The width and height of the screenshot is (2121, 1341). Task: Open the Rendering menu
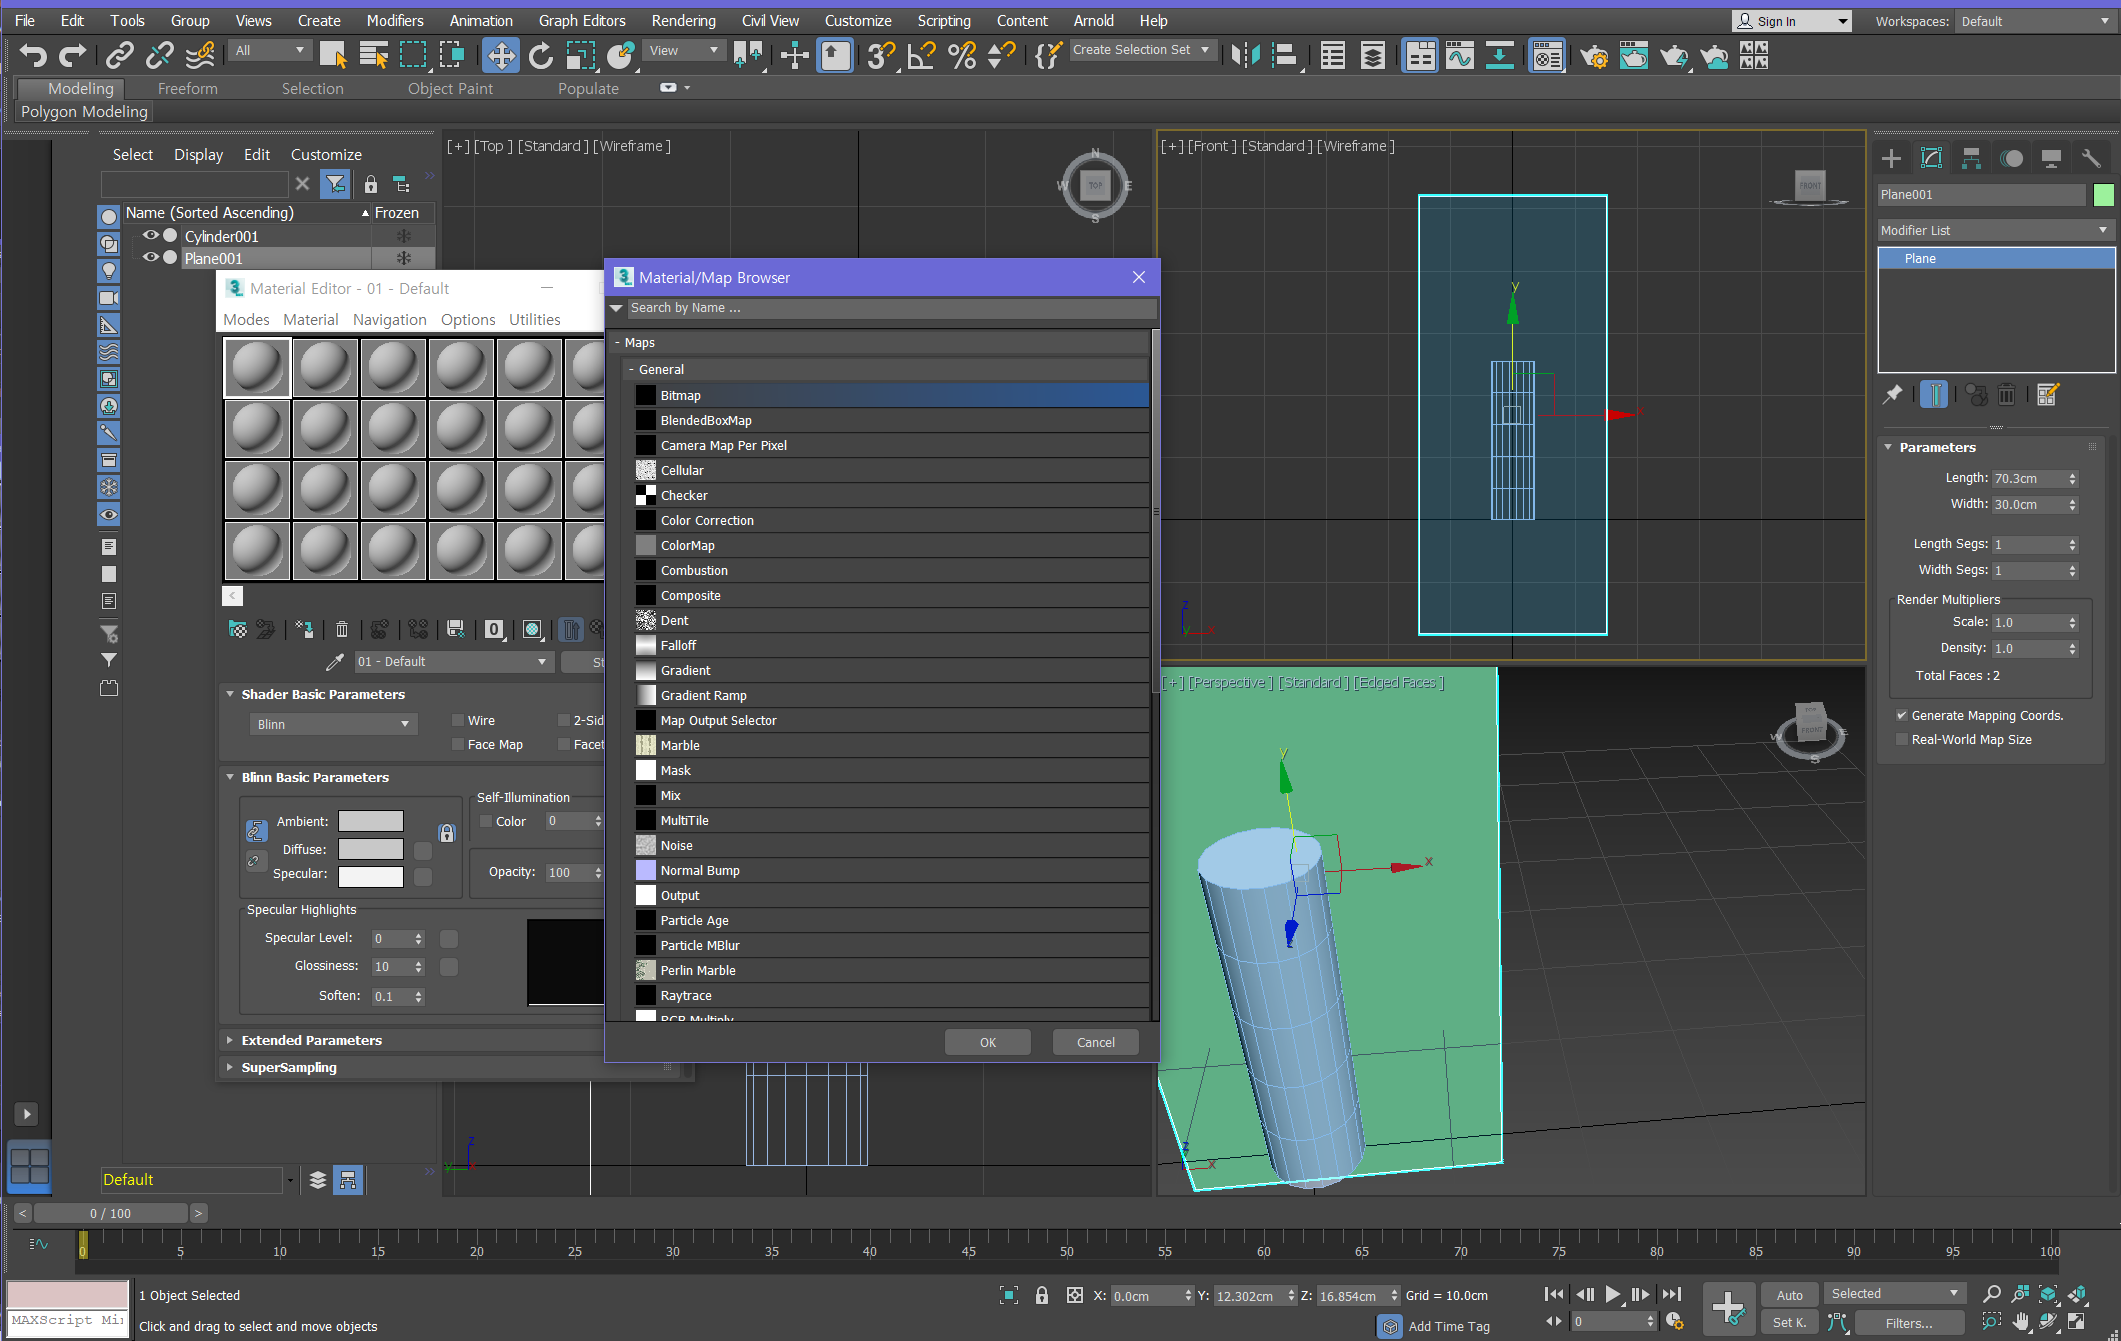coord(683,20)
